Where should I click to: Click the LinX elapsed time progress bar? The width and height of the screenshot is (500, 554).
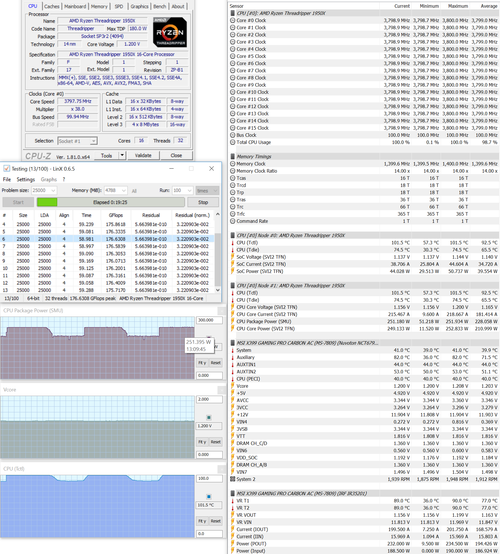tap(111, 202)
